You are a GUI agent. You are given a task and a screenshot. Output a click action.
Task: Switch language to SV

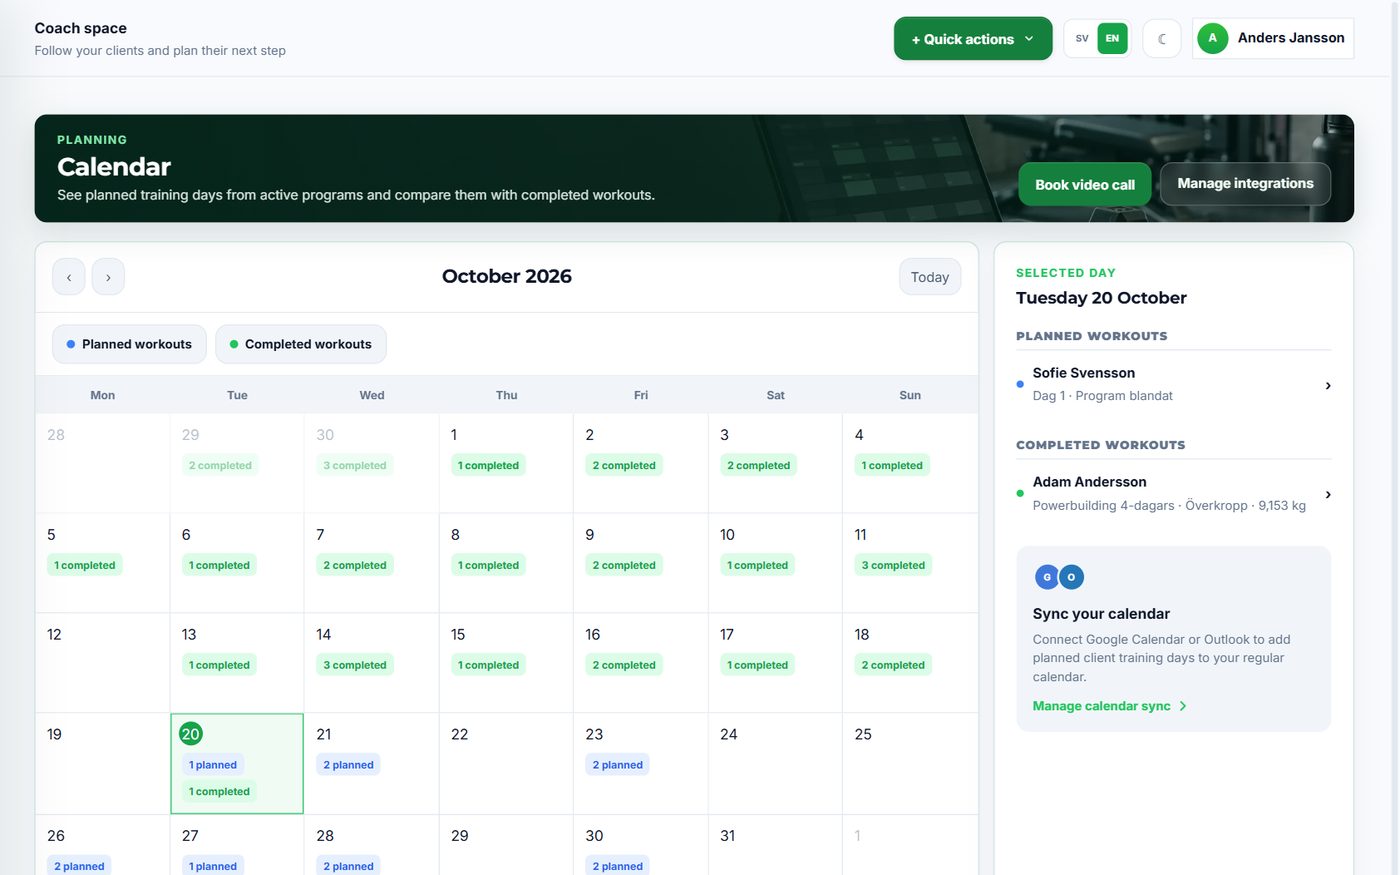click(1082, 38)
